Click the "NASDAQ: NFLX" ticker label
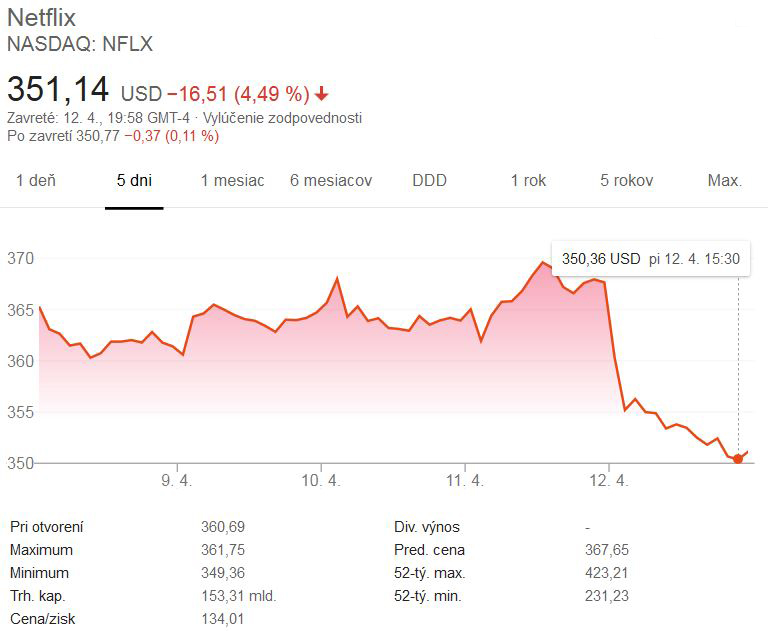Viewport: 768px width, 631px height. 80,44
